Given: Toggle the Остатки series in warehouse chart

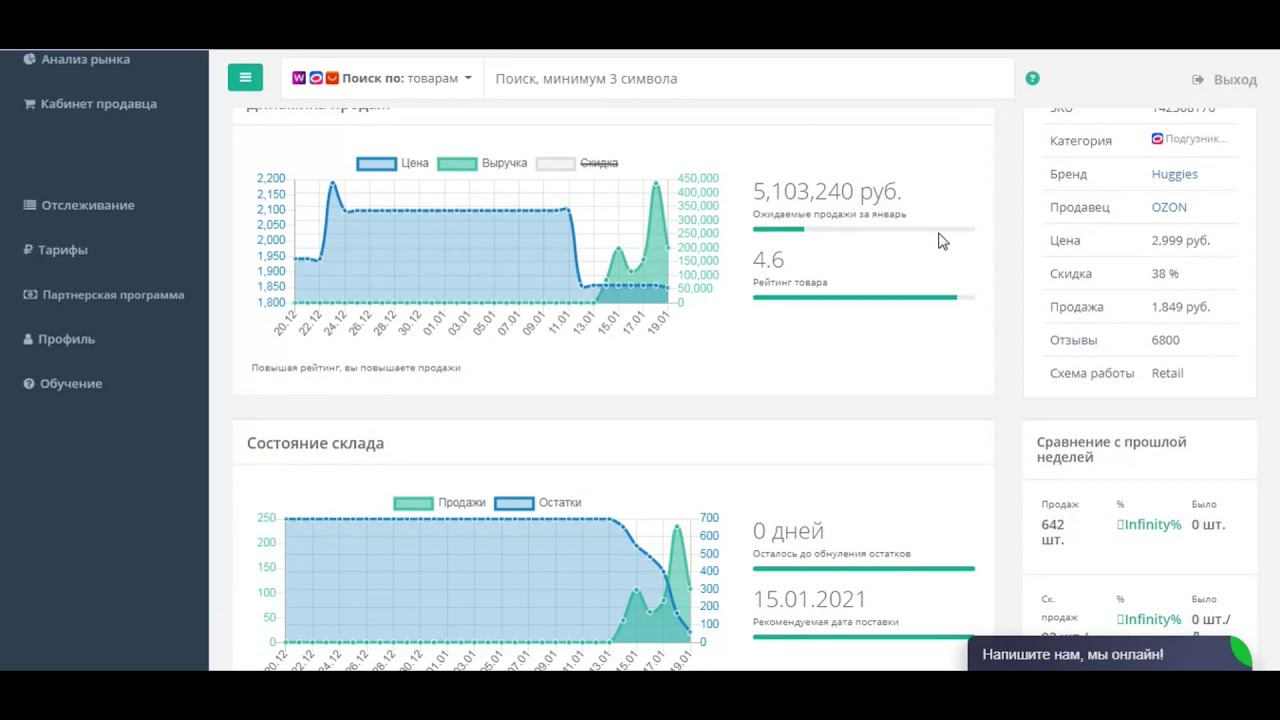Looking at the screenshot, I should [x=538, y=503].
